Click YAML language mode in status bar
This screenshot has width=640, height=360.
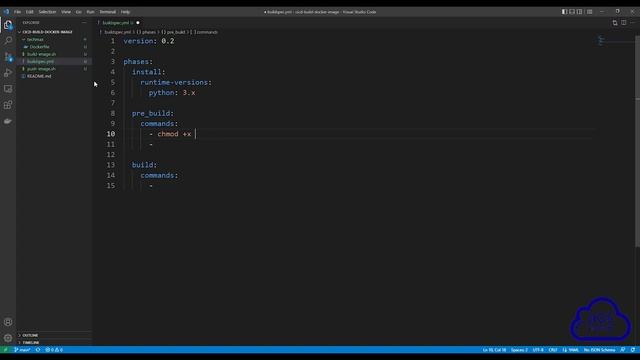pyautogui.click(x=571, y=350)
